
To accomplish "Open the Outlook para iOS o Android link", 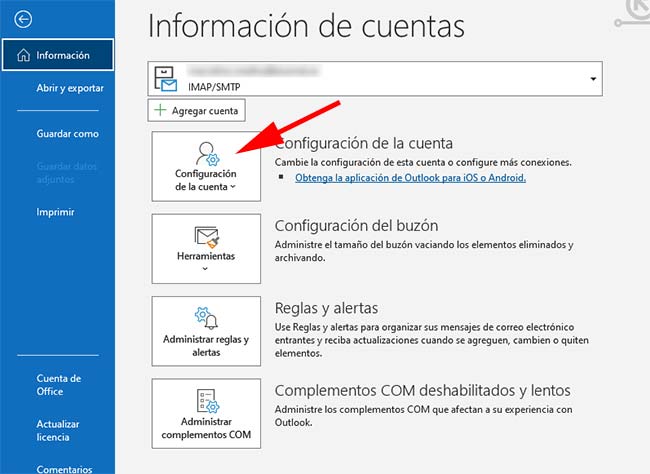I will pyautogui.click(x=410, y=178).
